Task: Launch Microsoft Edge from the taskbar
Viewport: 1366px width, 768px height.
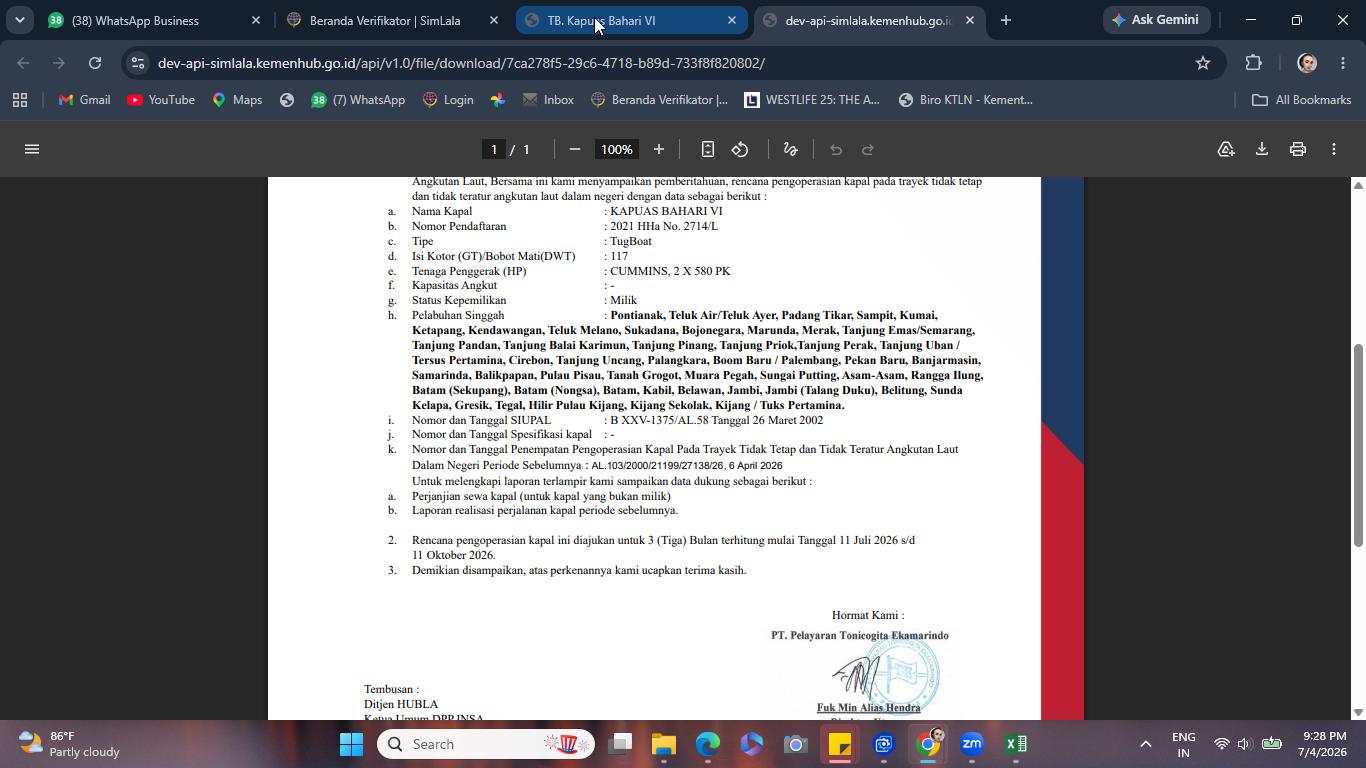Action: tap(708, 744)
